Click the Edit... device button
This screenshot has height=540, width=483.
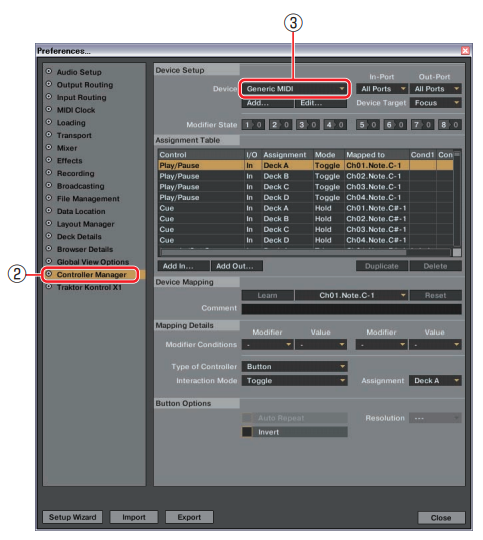321,103
